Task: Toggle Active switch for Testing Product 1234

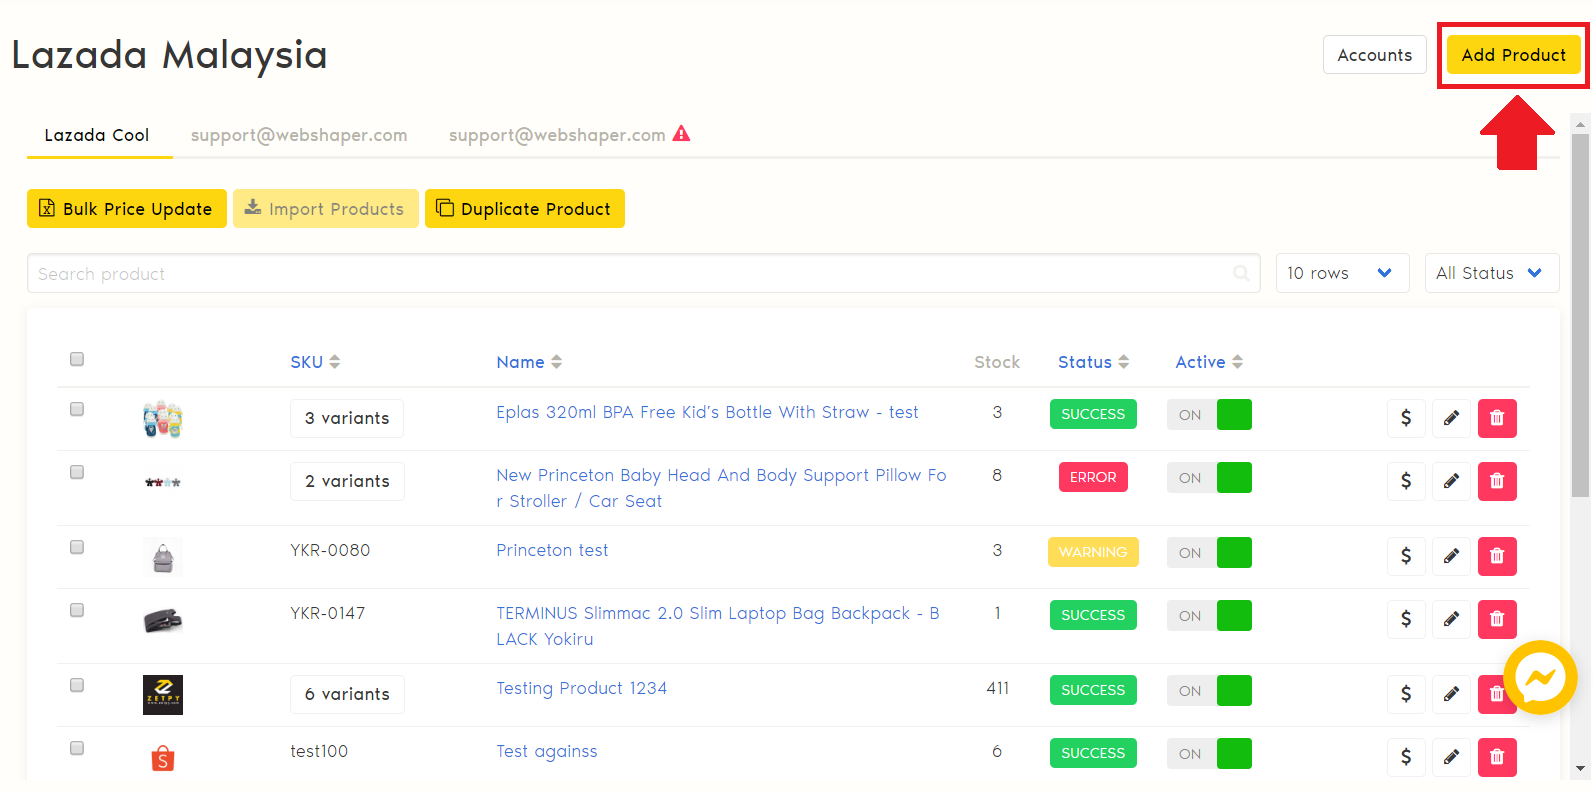Action: point(1209,690)
